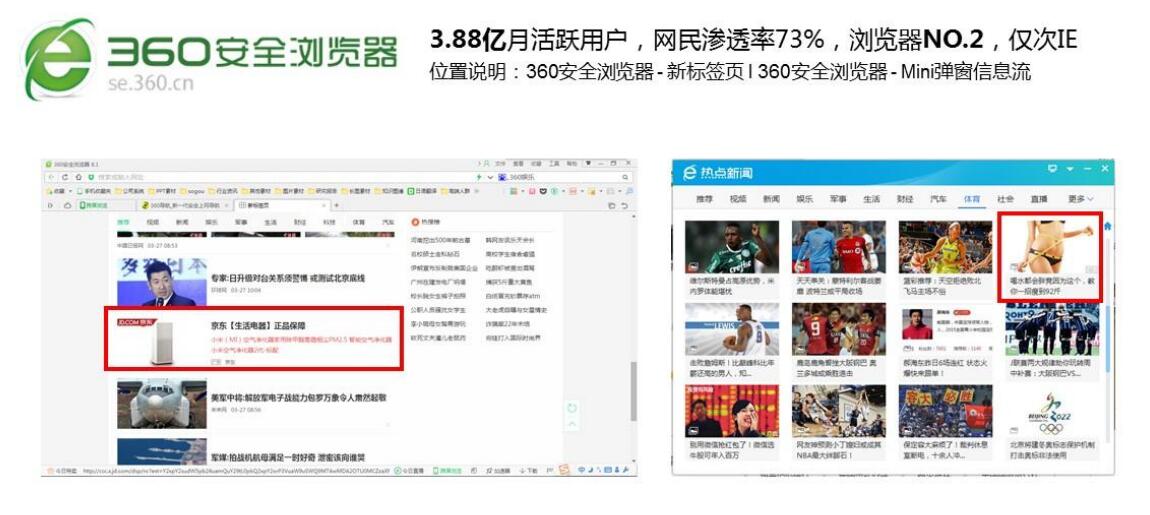Image resolution: width=1150 pixels, height=515 pixels.
Task: Click the 360 e logo in 热点新闻 title bar
Action: point(689,173)
